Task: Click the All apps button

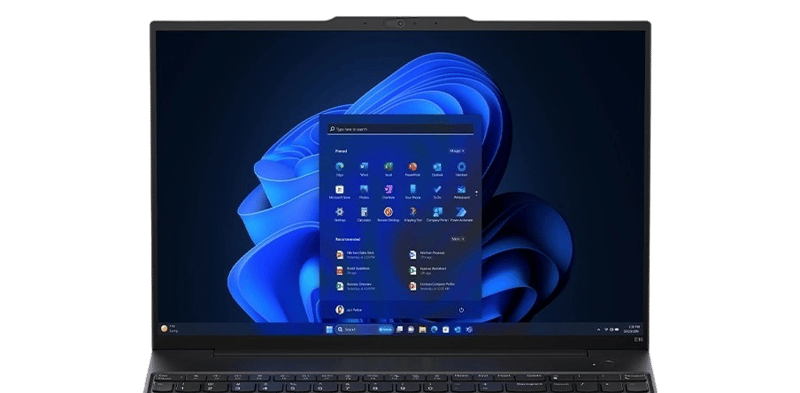Action: coord(457,151)
